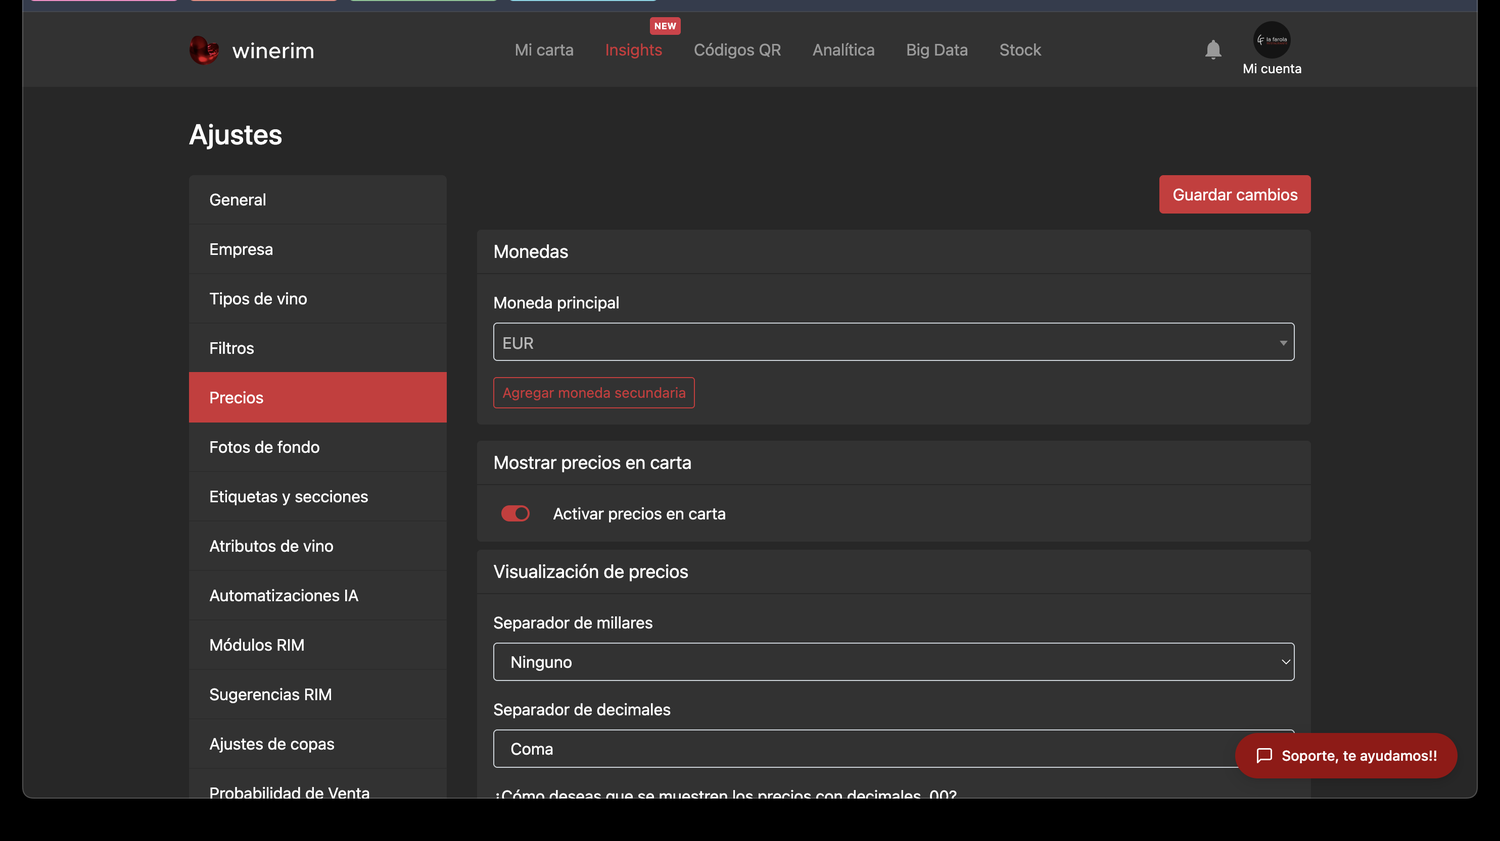
Task: Select the General settings tab
Action: [318, 200]
